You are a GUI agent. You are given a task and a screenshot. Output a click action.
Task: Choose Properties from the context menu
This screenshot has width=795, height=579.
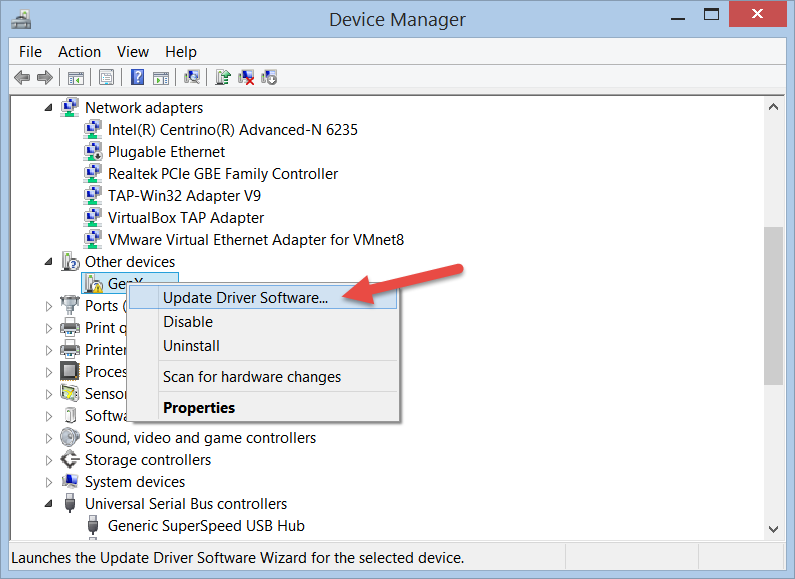[263, 408]
